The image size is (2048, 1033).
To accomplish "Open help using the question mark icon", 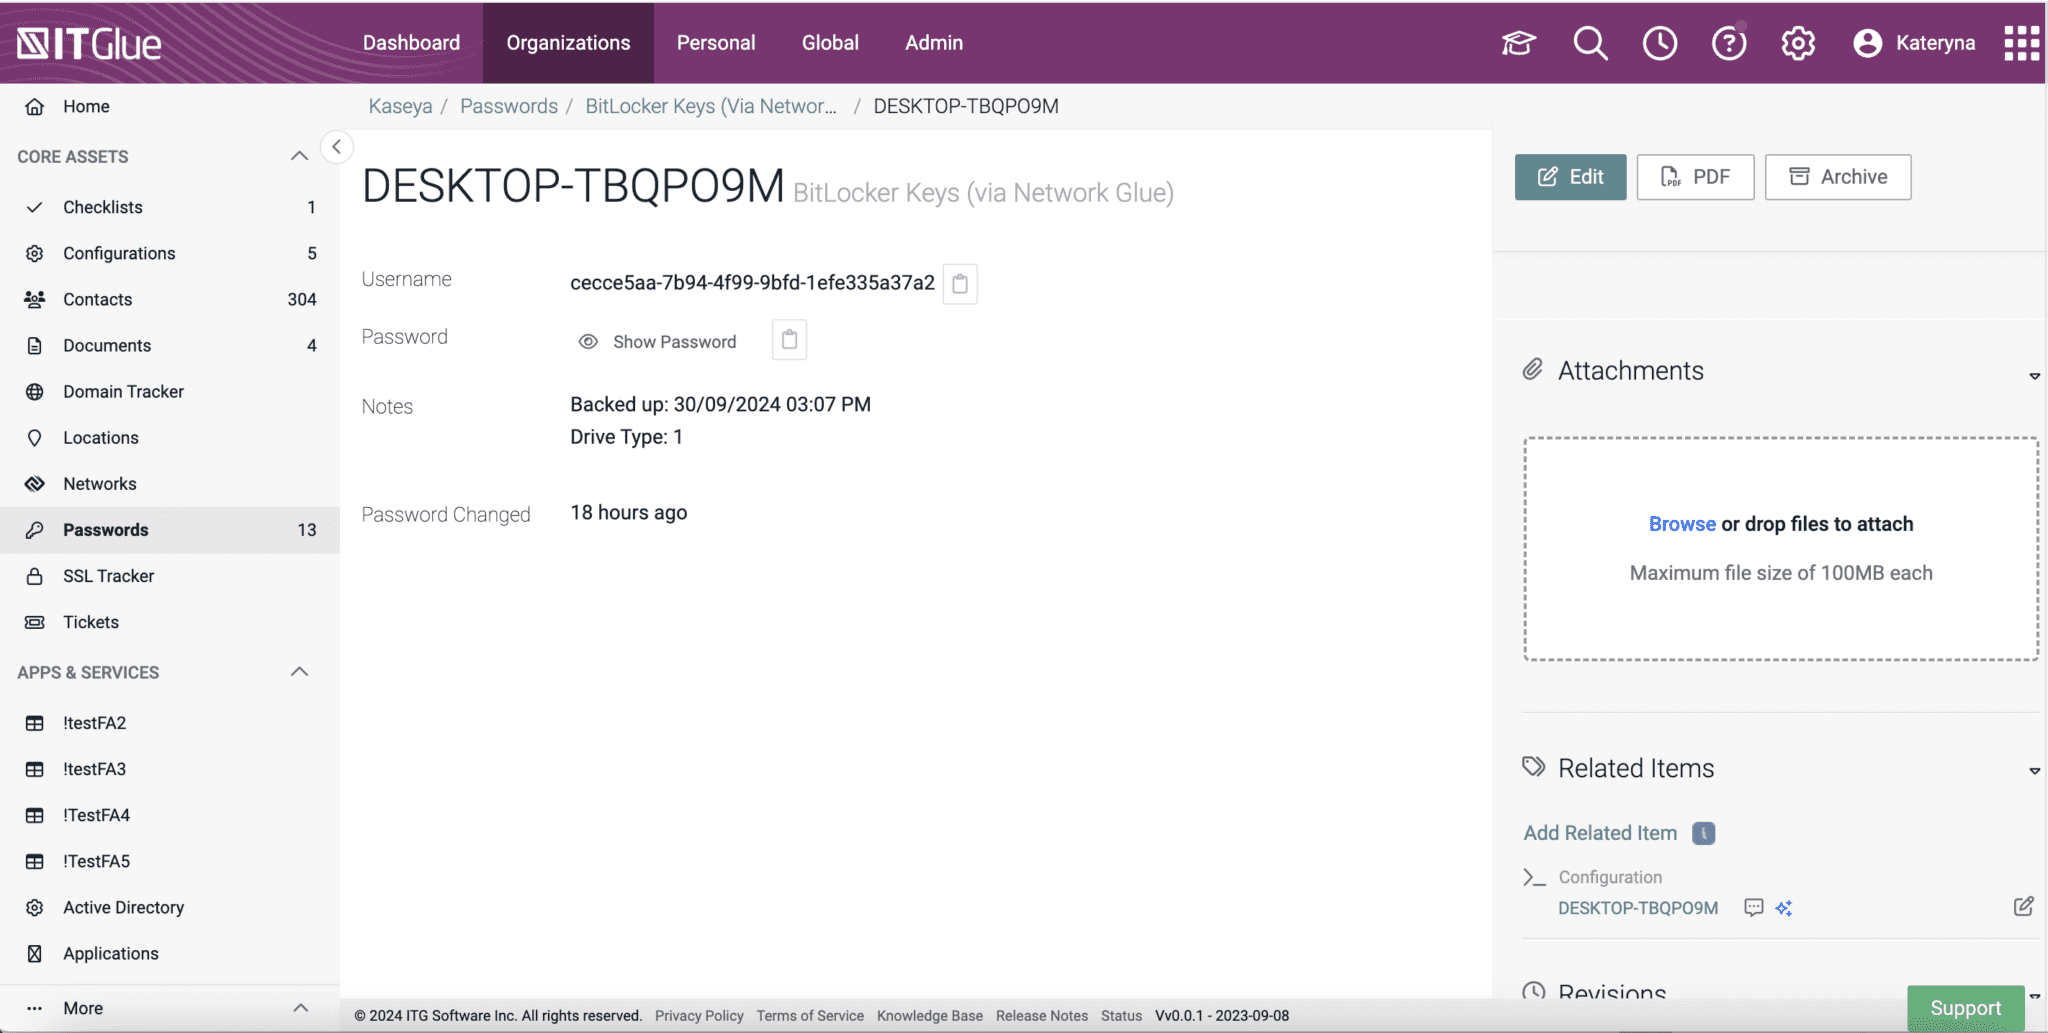I will click(x=1728, y=42).
